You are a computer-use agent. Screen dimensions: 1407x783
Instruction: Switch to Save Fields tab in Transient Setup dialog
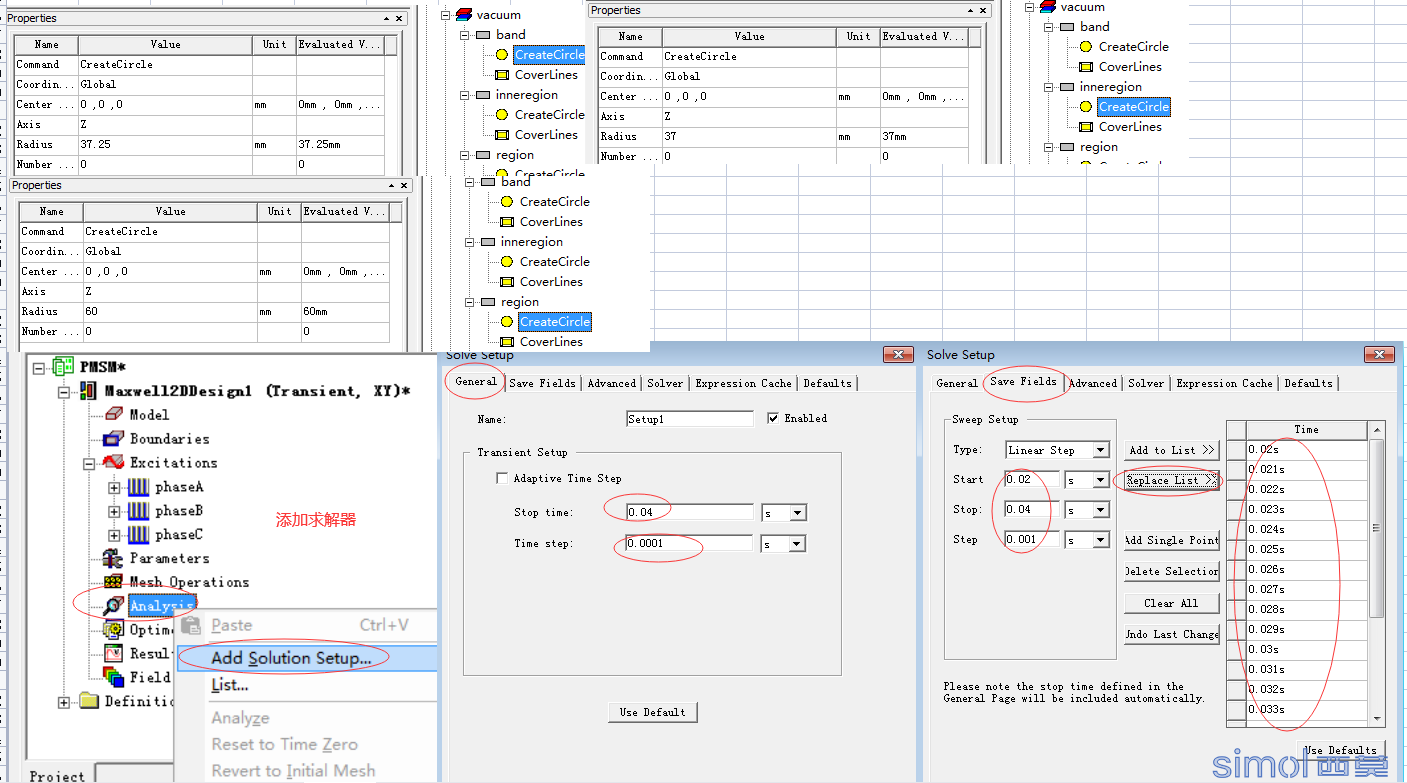[x=542, y=383]
